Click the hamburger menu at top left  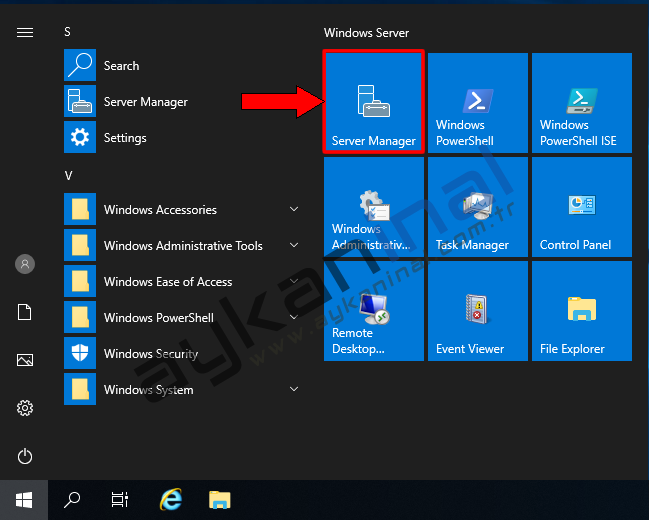pyautogui.click(x=25, y=32)
